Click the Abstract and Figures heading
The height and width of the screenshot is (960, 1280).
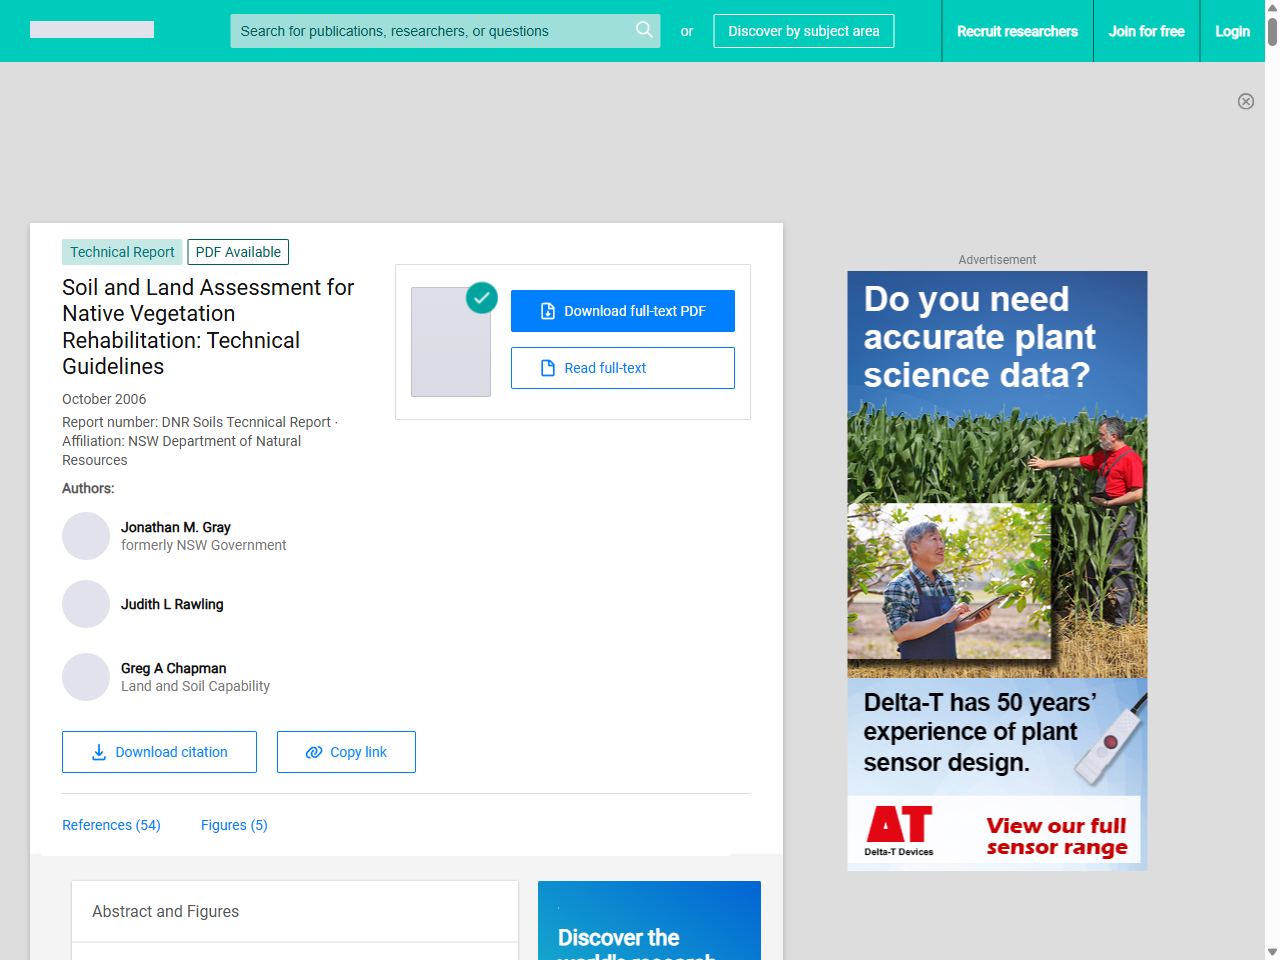(x=166, y=911)
